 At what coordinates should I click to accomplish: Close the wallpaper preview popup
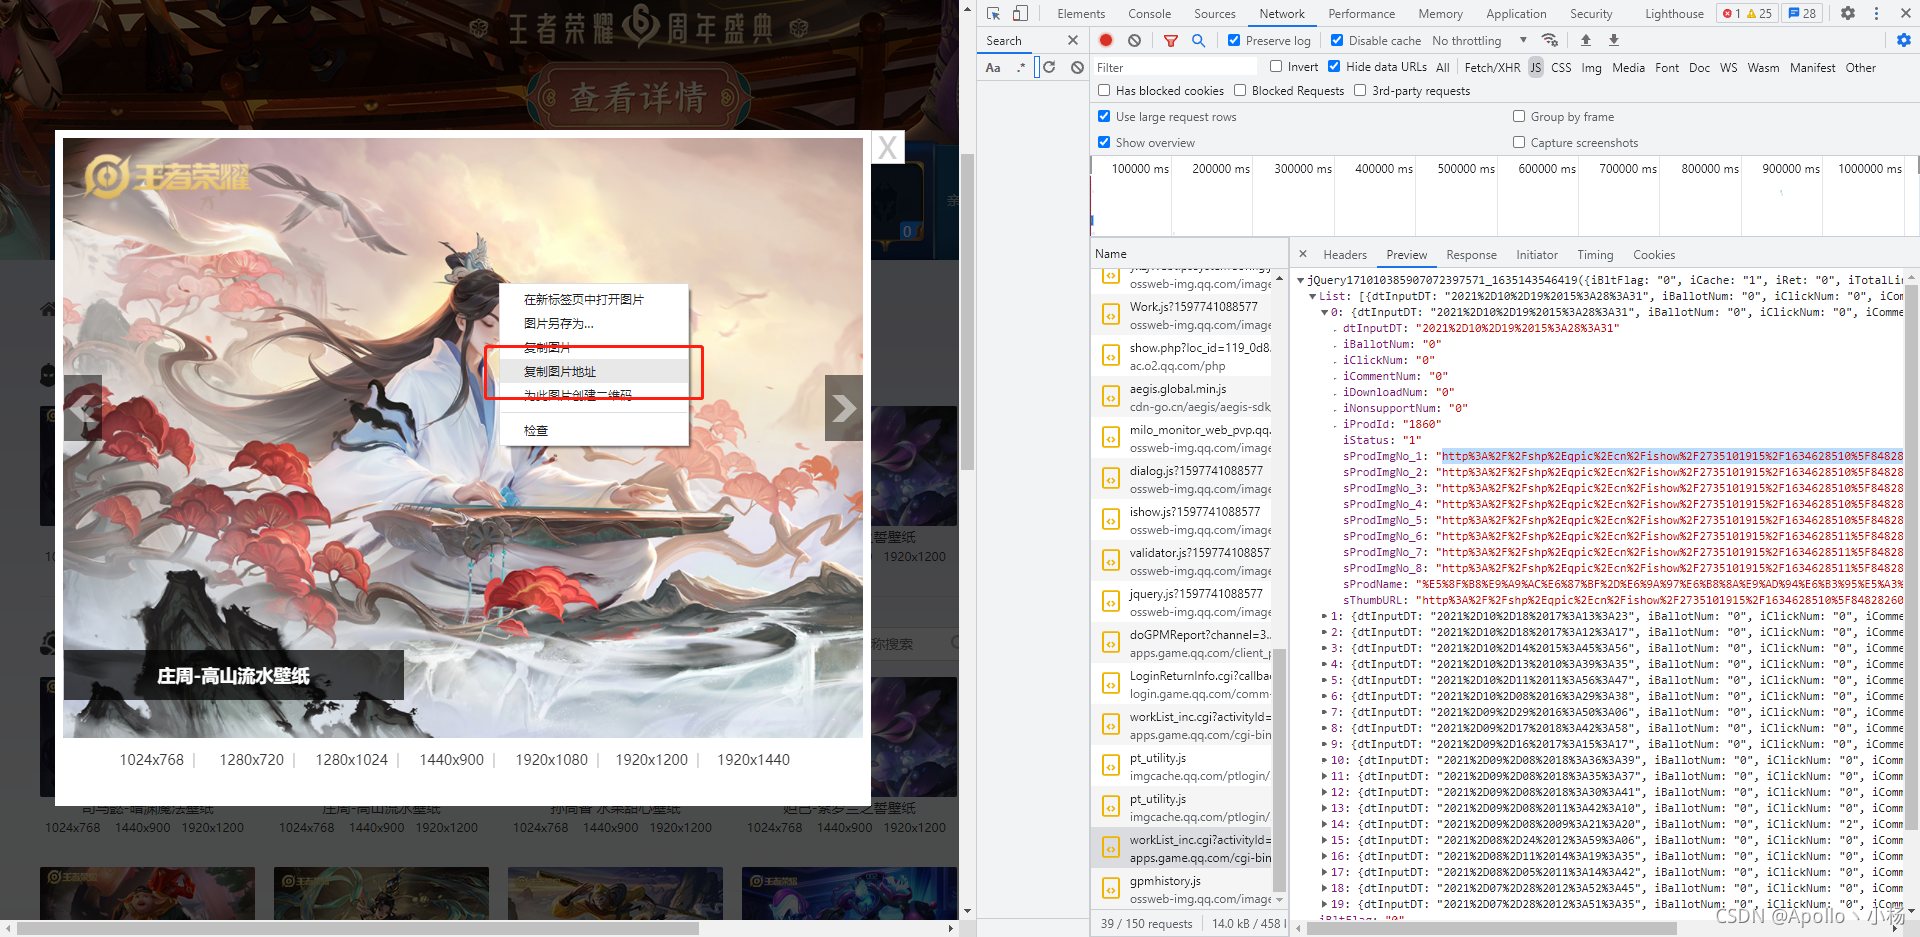pyautogui.click(x=887, y=148)
